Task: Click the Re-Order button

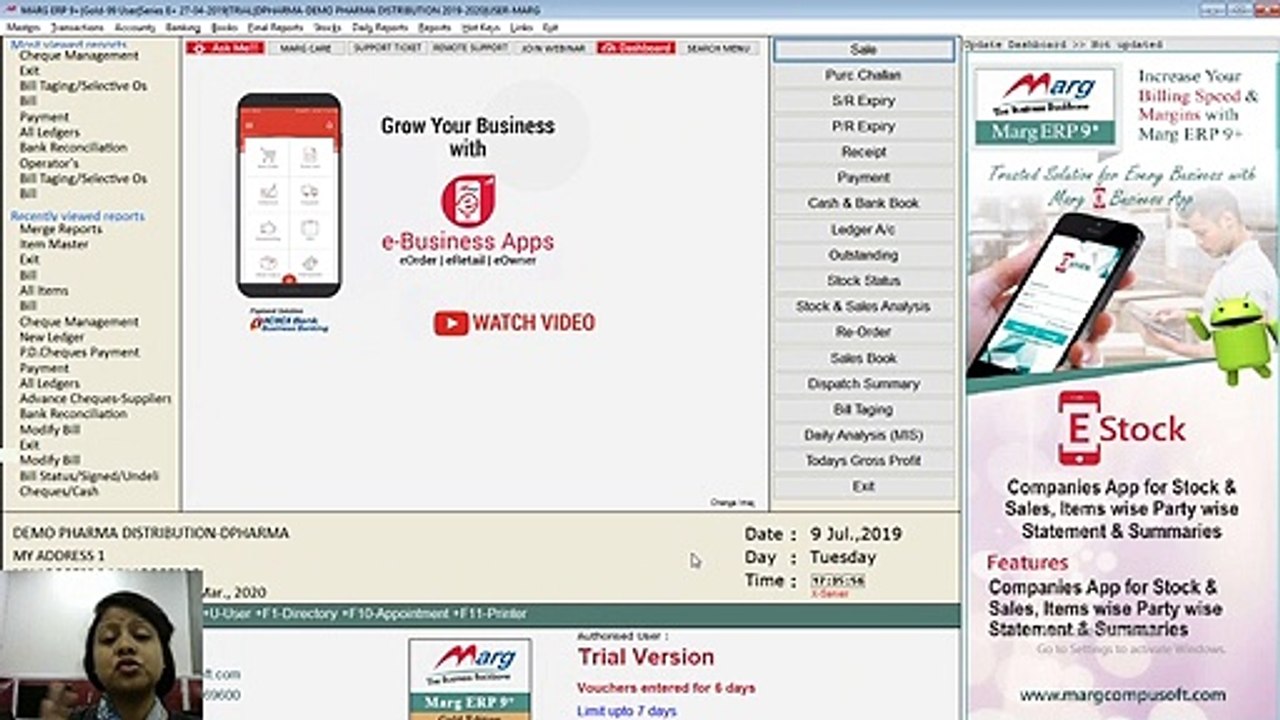Action: pyautogui.click(x=864, y=332)
